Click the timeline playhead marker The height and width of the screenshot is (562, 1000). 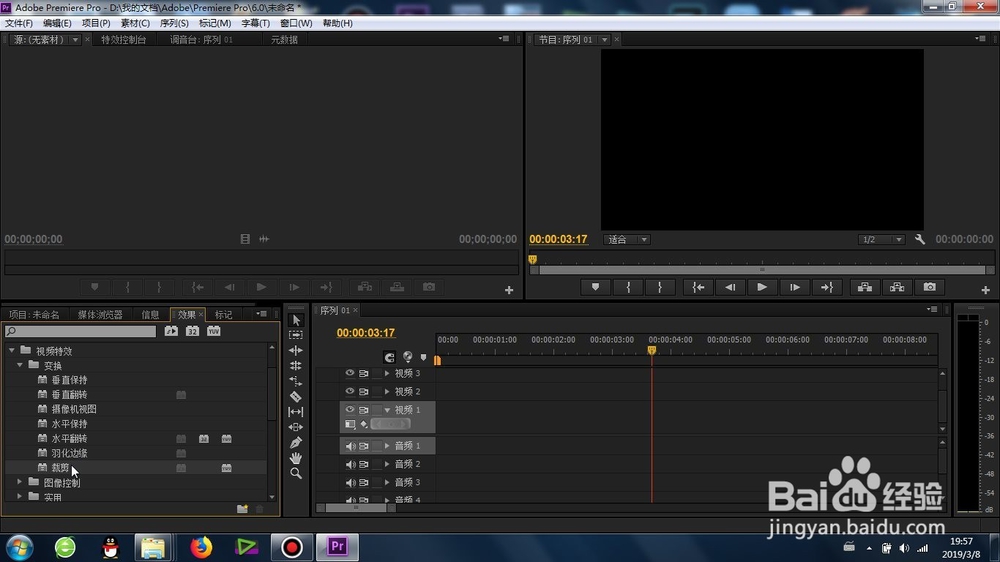652,350
